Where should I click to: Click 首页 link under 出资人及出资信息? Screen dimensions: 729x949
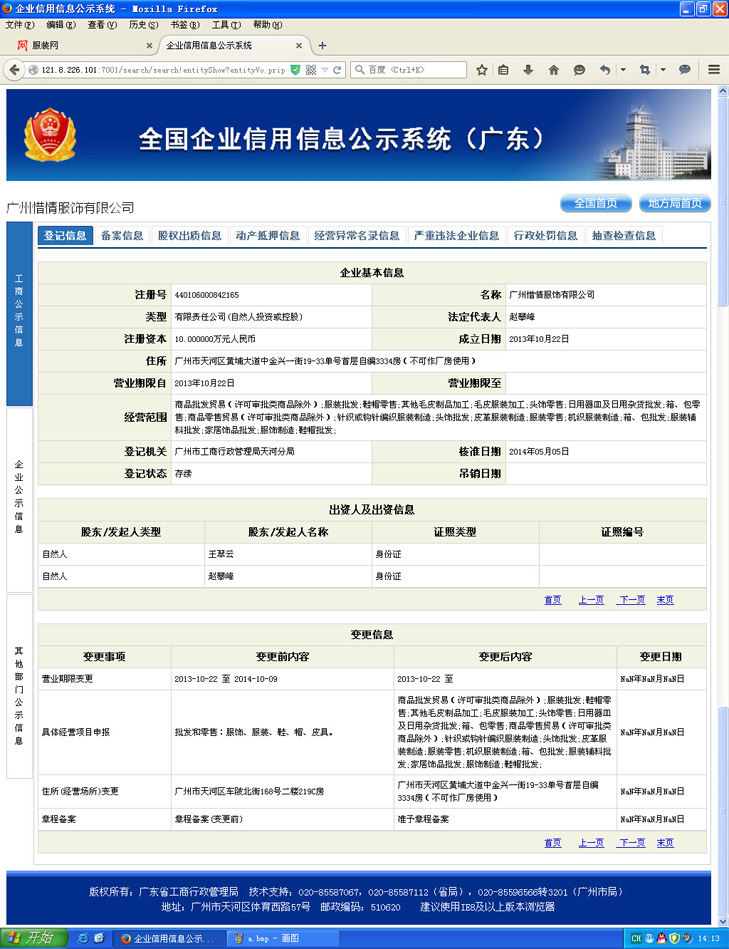552,600
